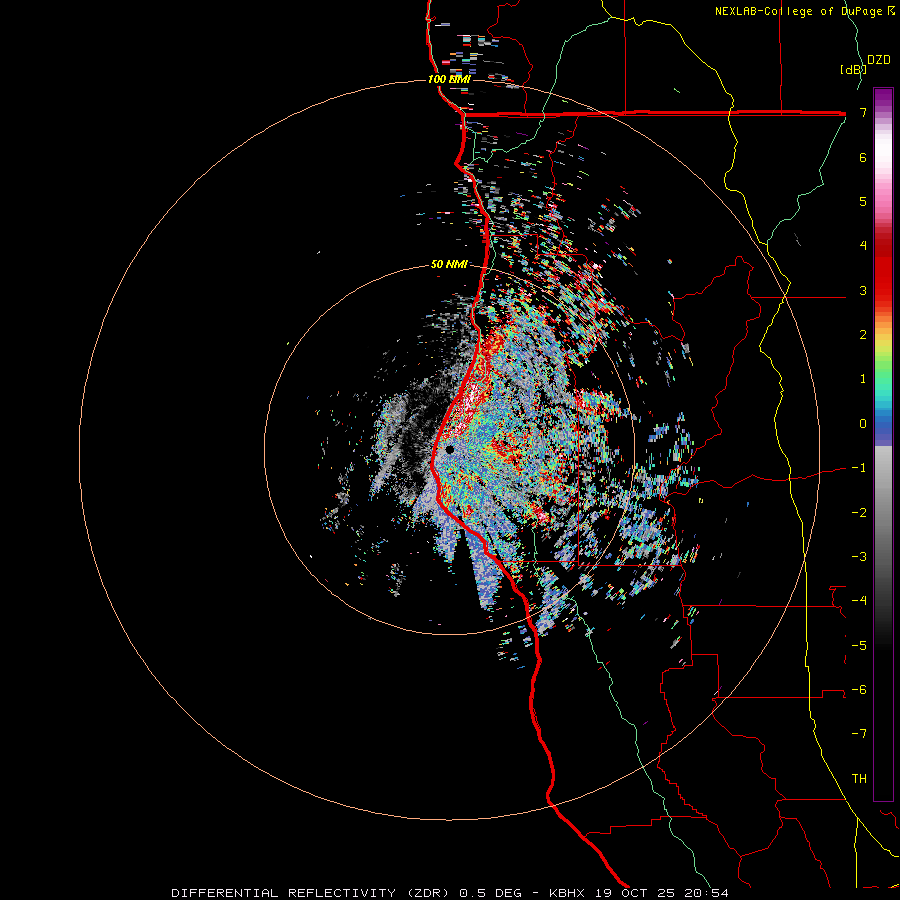The image size is (900, 900).
Task: Click the Differential Reflectivity caption at bottom
Action: coord(450,893)
